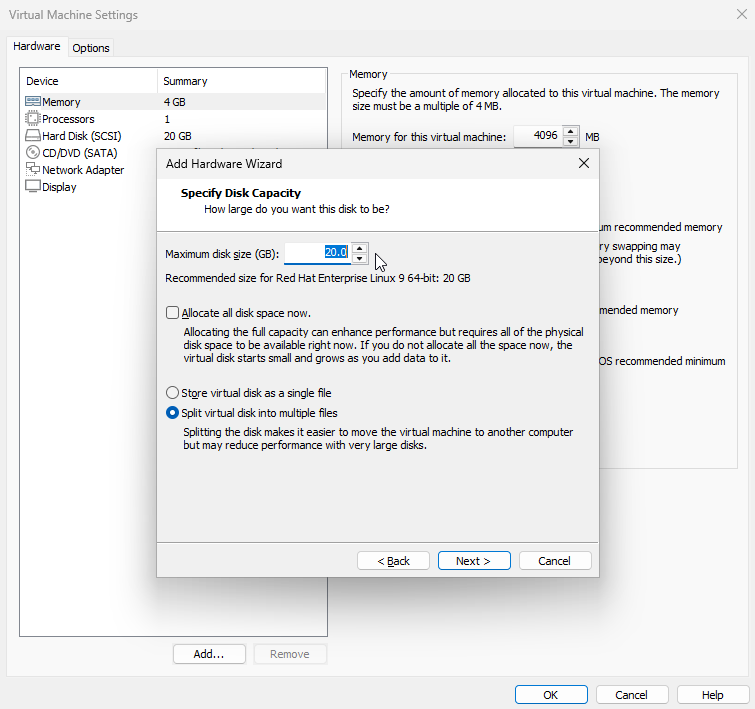Select the Network Adapter icon
This screenshot has height=709, width=755.
[x=32, y=170]
